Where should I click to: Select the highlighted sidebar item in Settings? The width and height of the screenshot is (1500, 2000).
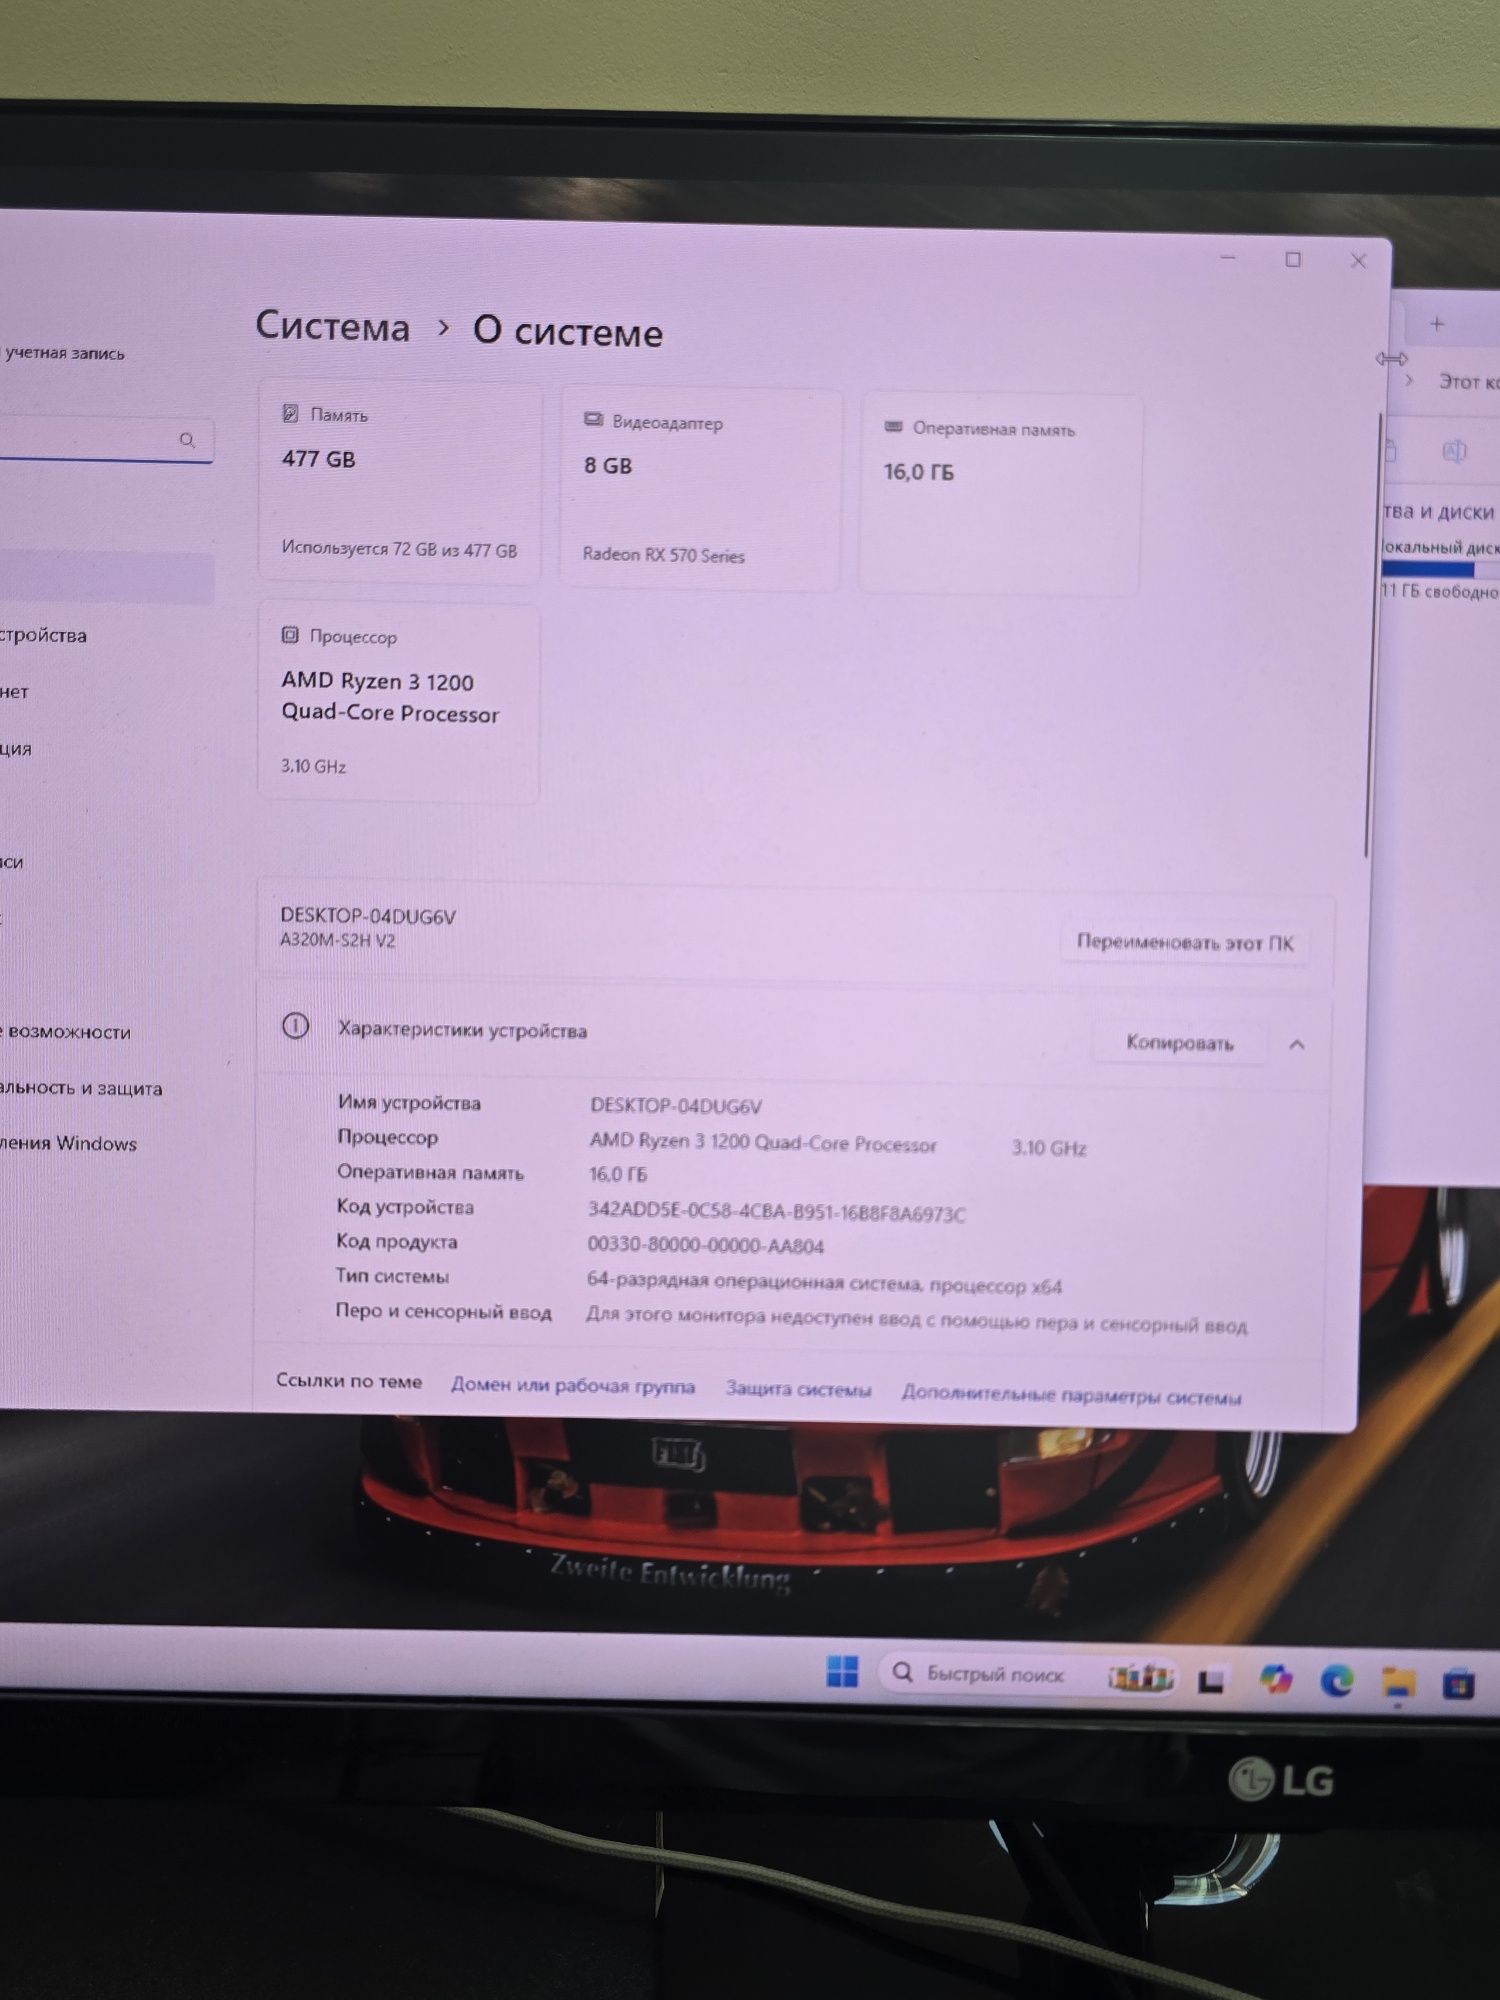tap(107, 579)
